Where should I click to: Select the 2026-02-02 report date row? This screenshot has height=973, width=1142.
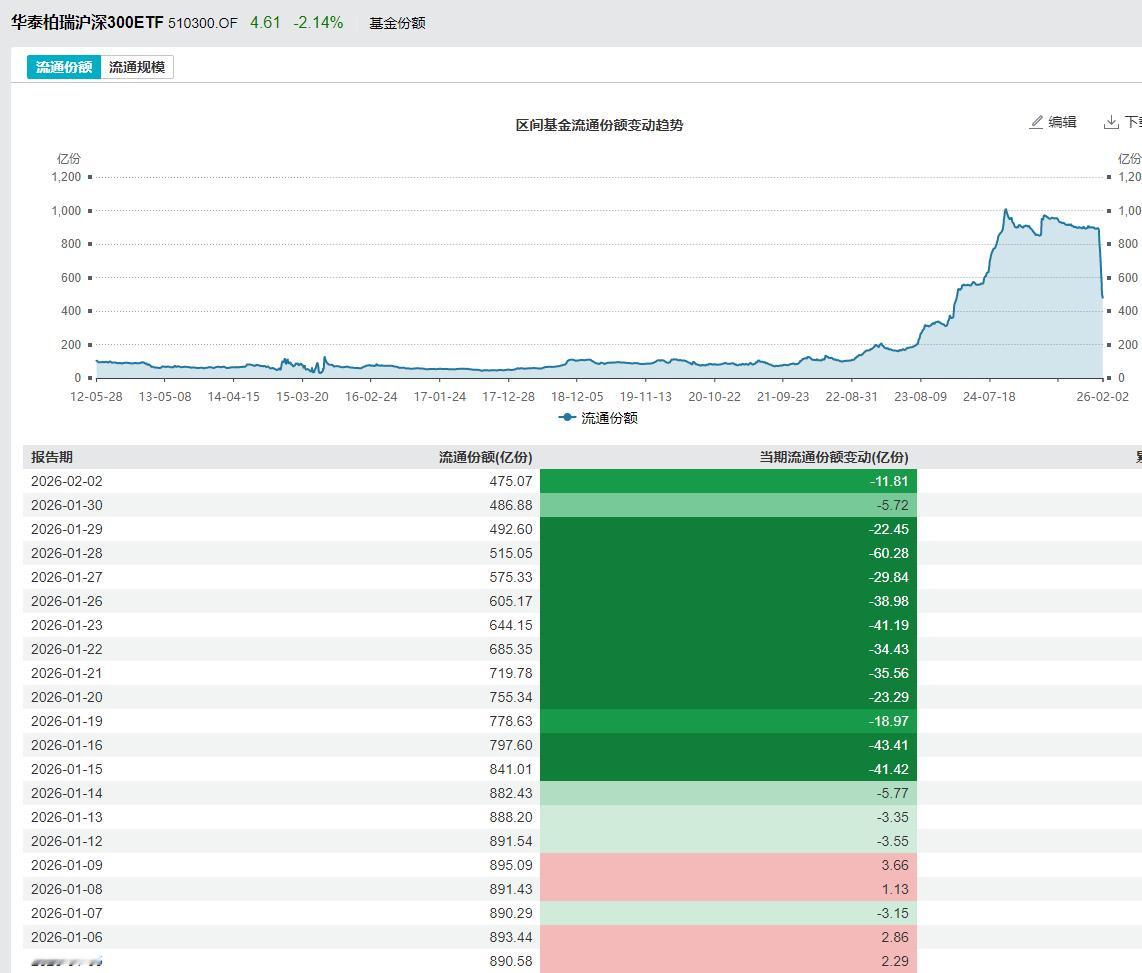[x=67, y=481]
